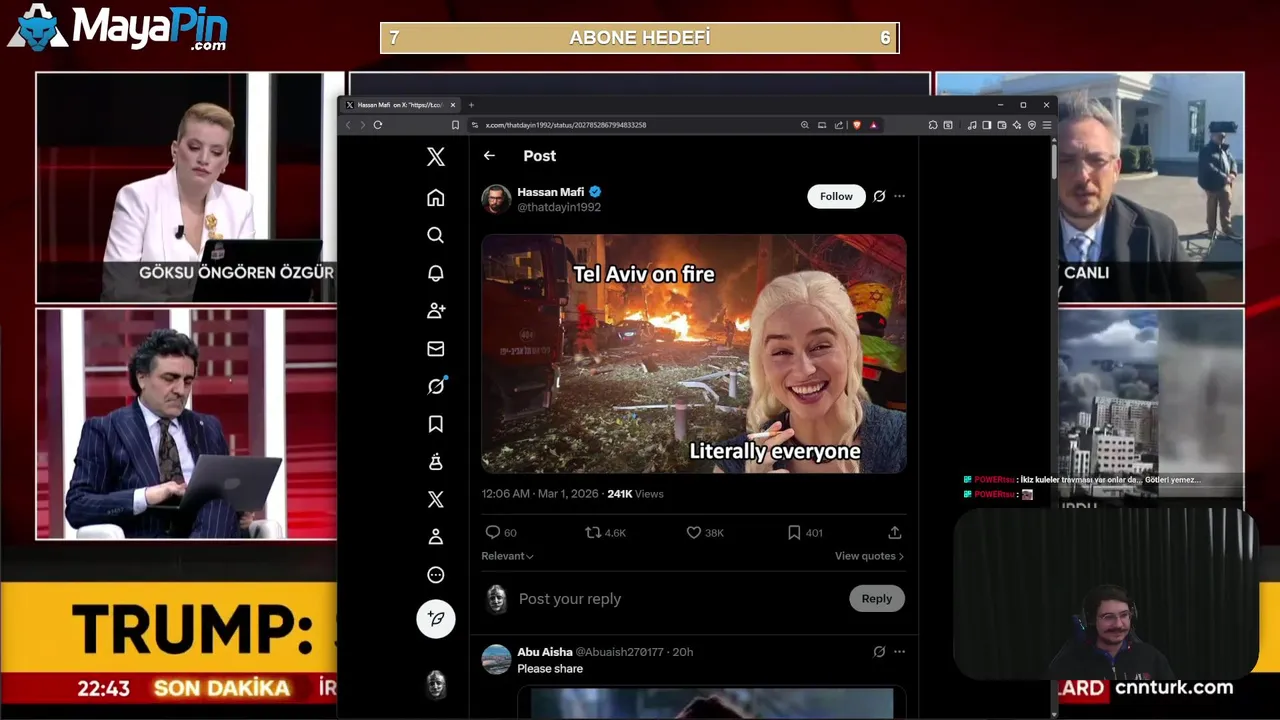Open Messages envelope icon
The width and height of the screenshot is (1280, 720).
[x=435, y=349]
